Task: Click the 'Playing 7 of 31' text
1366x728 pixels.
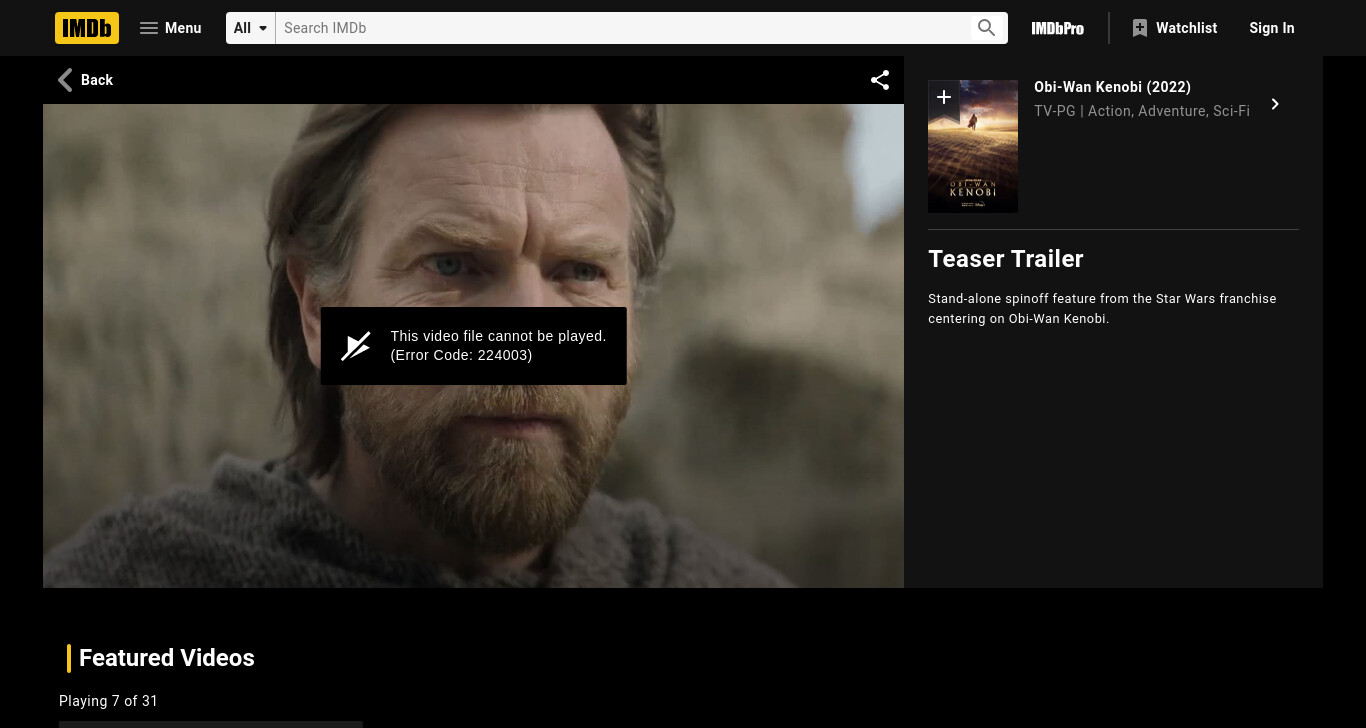Action: (x=108, y=701)
